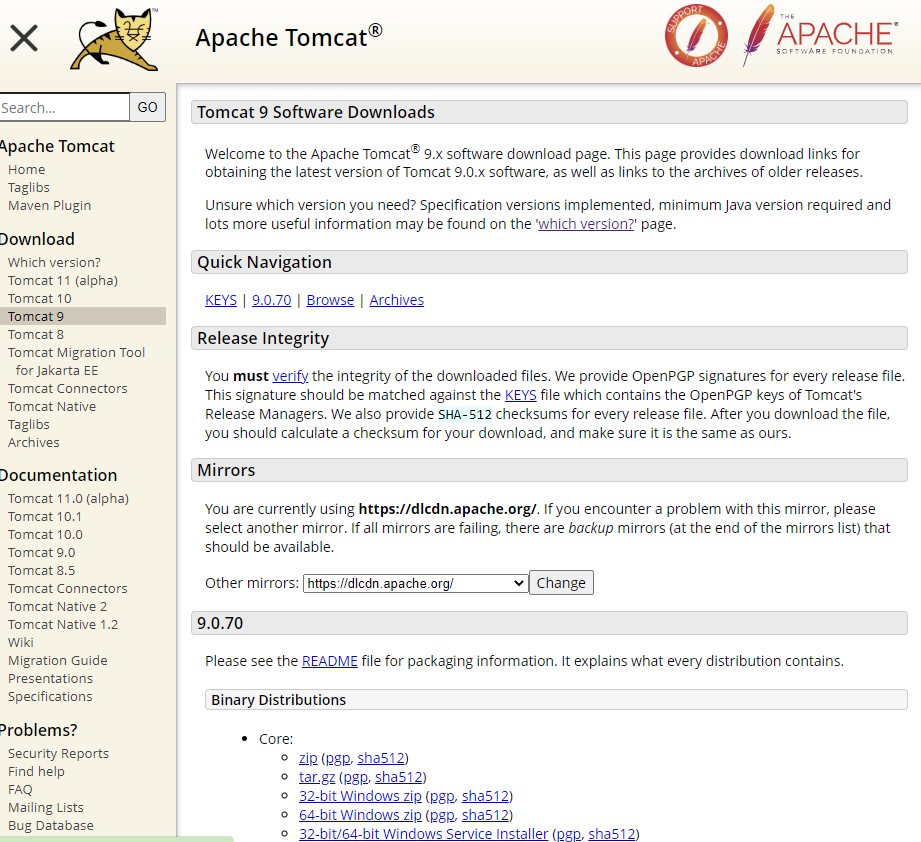Click the Change mirror button
Image resolution: width=921 pixels, height=842 pixels.
tap(561, 583)
